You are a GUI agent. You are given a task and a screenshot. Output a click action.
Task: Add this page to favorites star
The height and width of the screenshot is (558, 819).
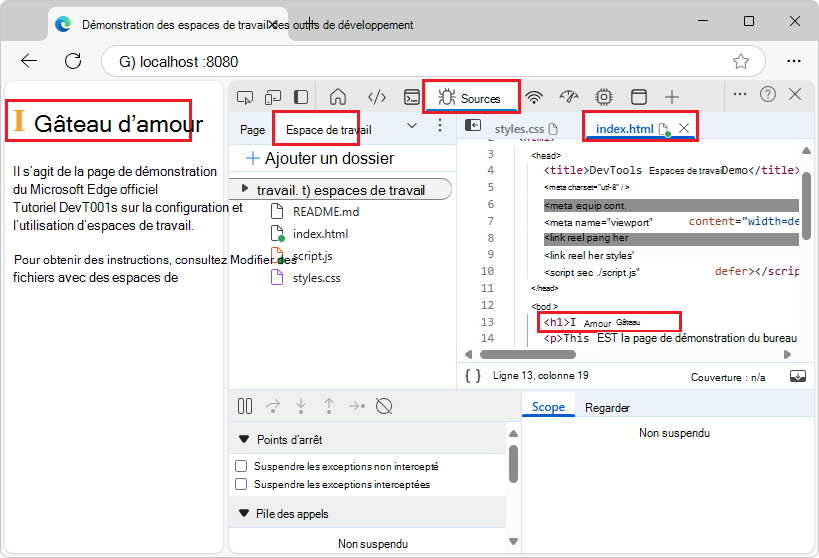[x=741, y=62]
